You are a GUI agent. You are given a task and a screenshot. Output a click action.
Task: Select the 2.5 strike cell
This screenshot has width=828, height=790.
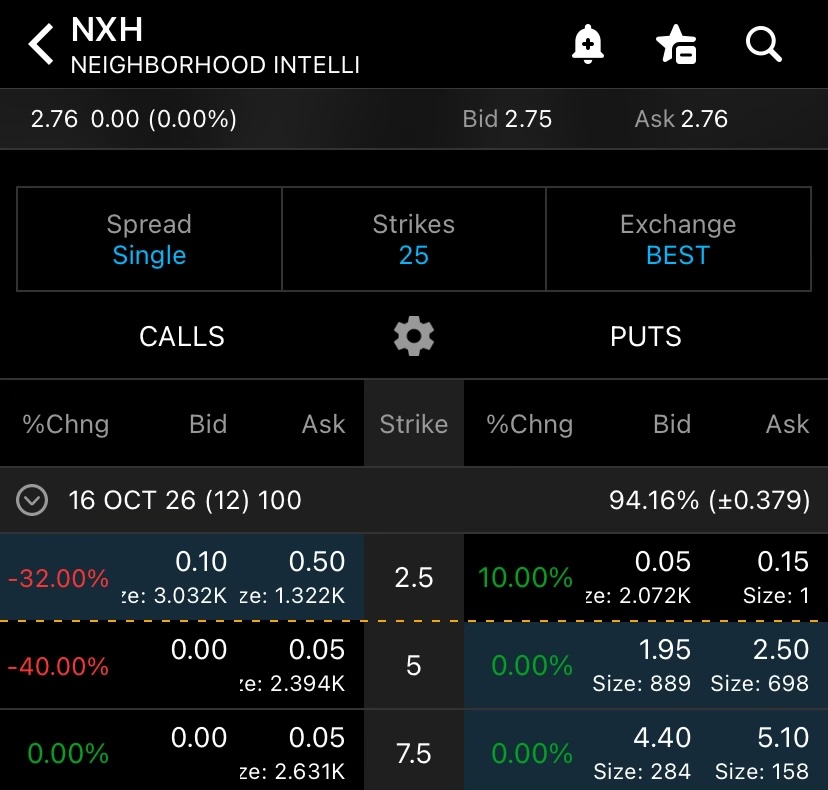[x=414, y=577]
